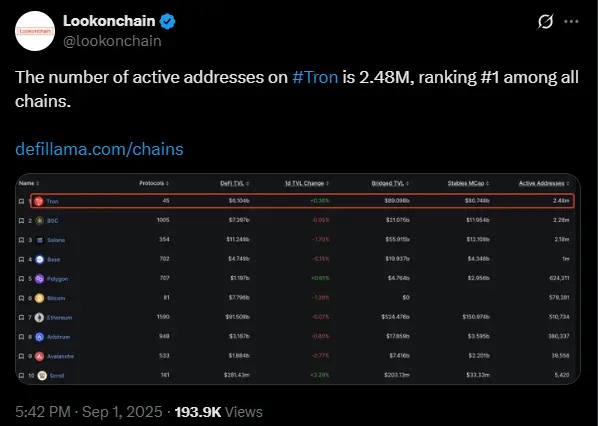The width and height of the screenshot is (598, 426).
Task: Sort table by Protocols column
Action: (154, 183)
